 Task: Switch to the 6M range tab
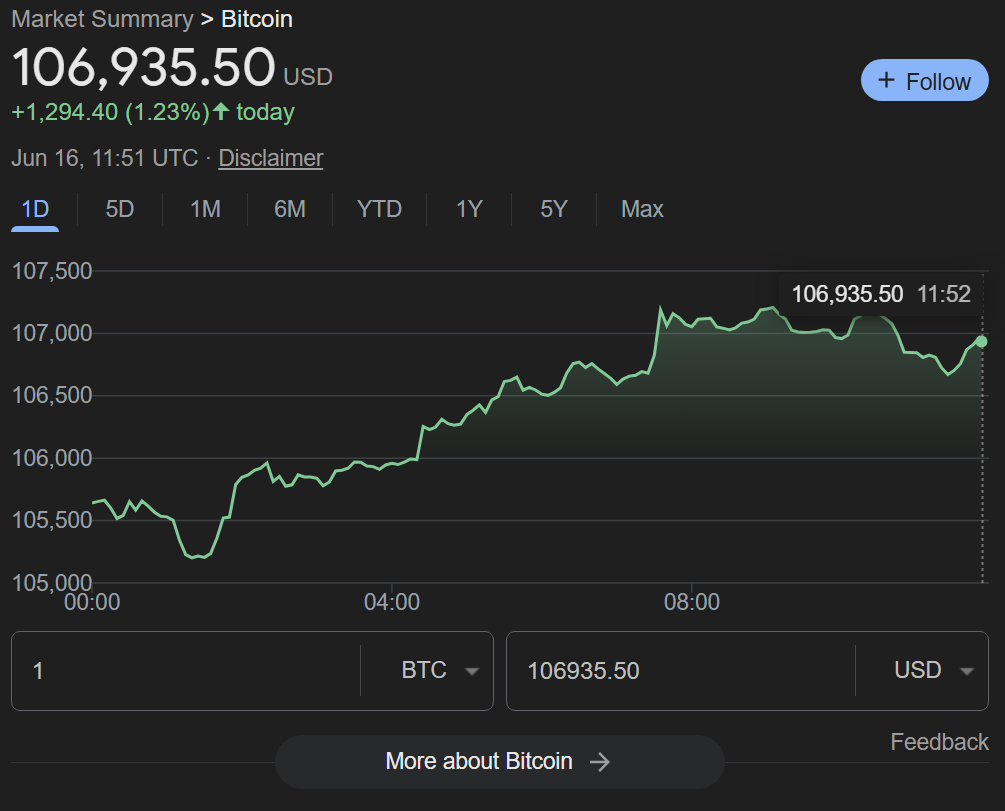(x=290, y=209)
